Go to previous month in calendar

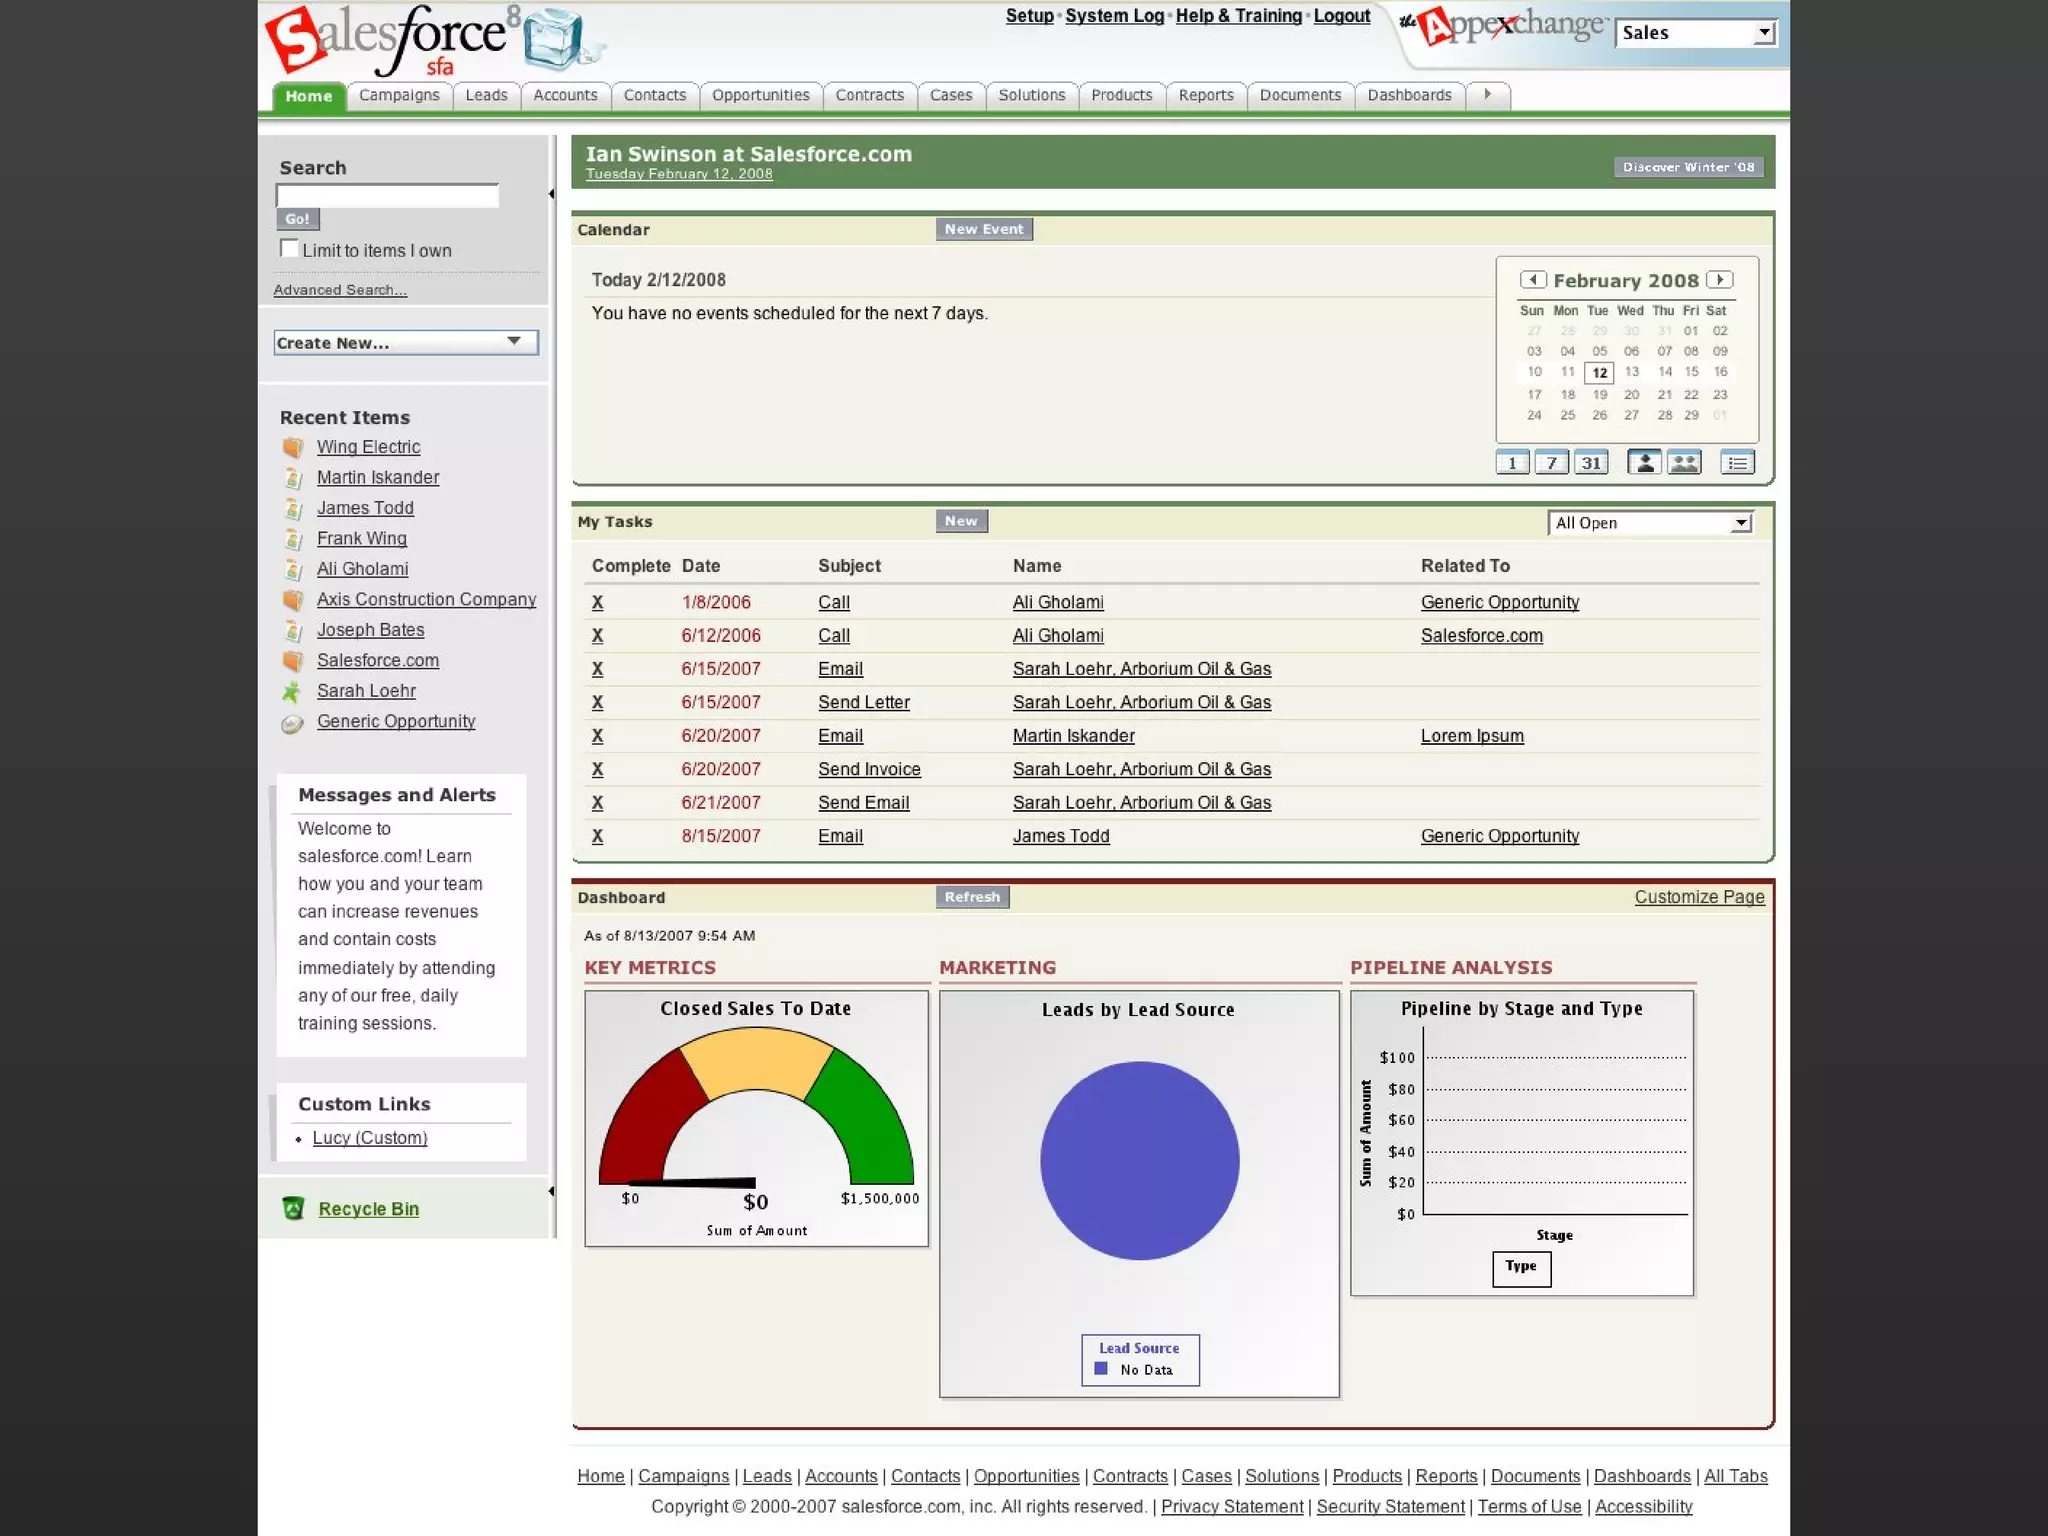(1533, 280)
